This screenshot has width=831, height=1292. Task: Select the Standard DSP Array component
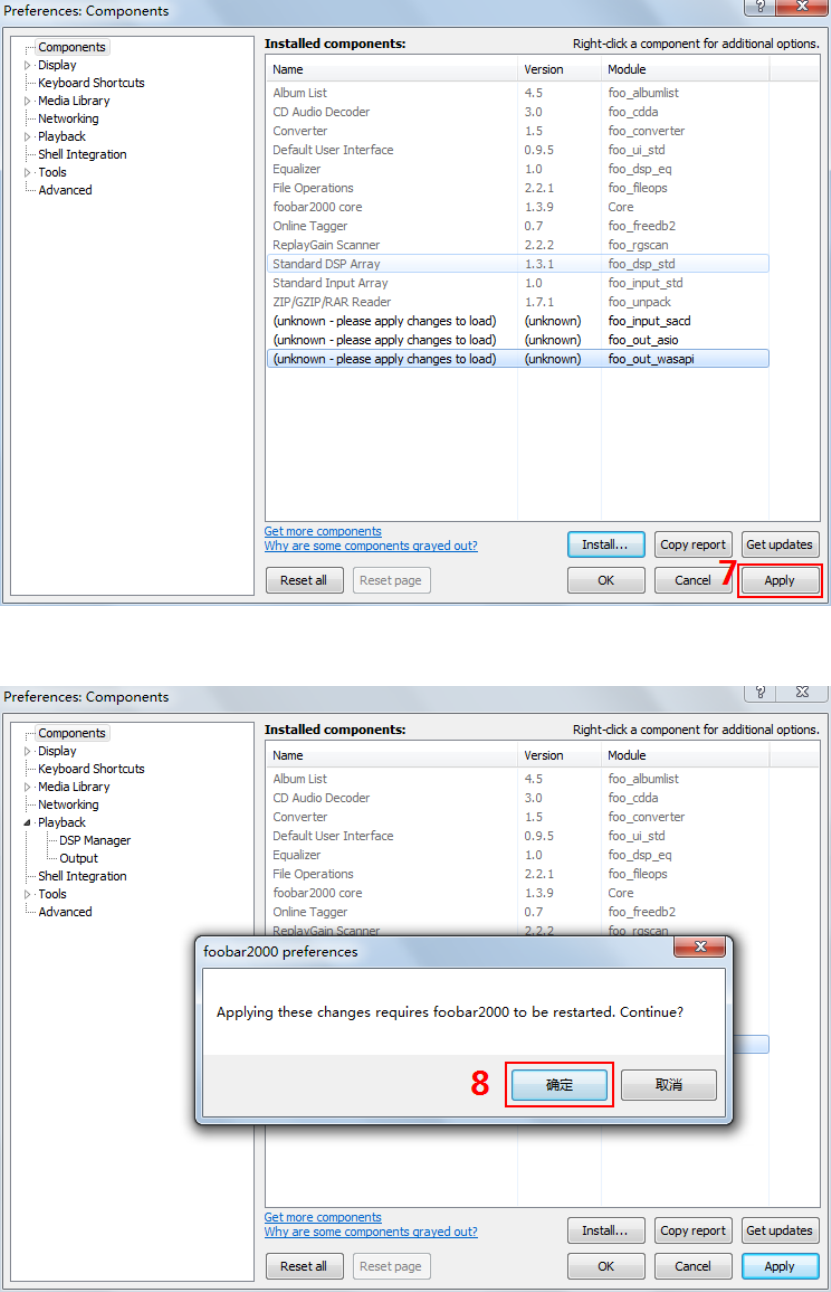(x=517, y=264)
